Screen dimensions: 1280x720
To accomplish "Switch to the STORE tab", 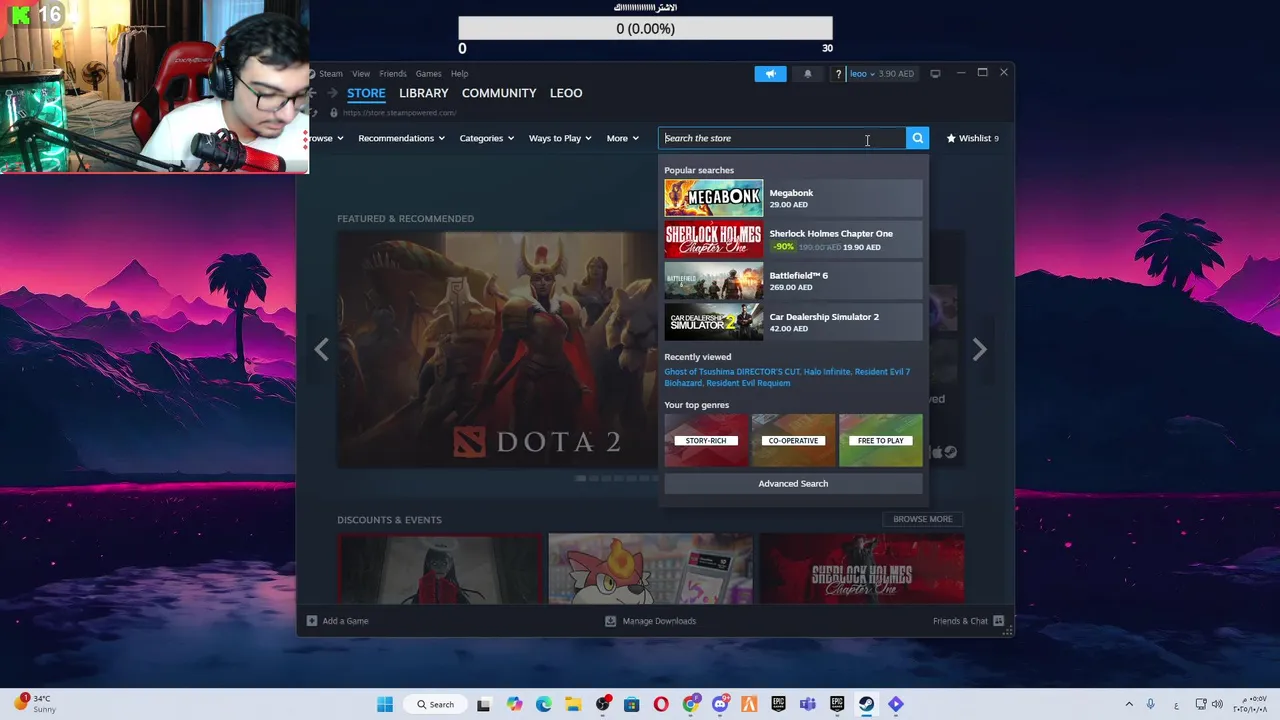I will (366, 93).
